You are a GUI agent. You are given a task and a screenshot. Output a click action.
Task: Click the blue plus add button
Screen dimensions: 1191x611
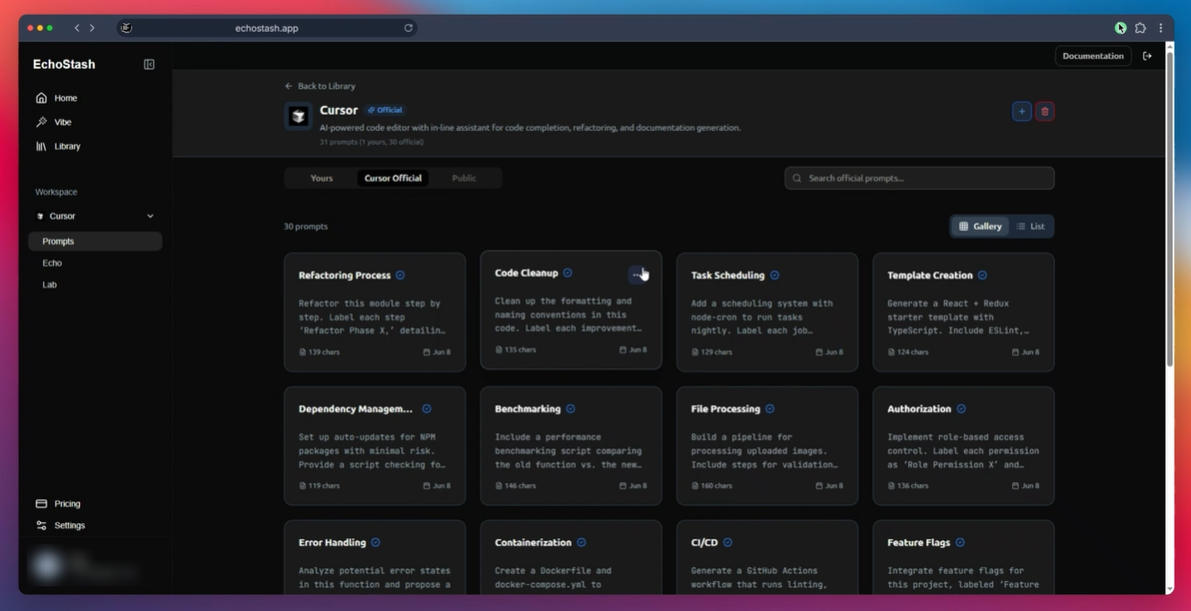(1022, 112)
